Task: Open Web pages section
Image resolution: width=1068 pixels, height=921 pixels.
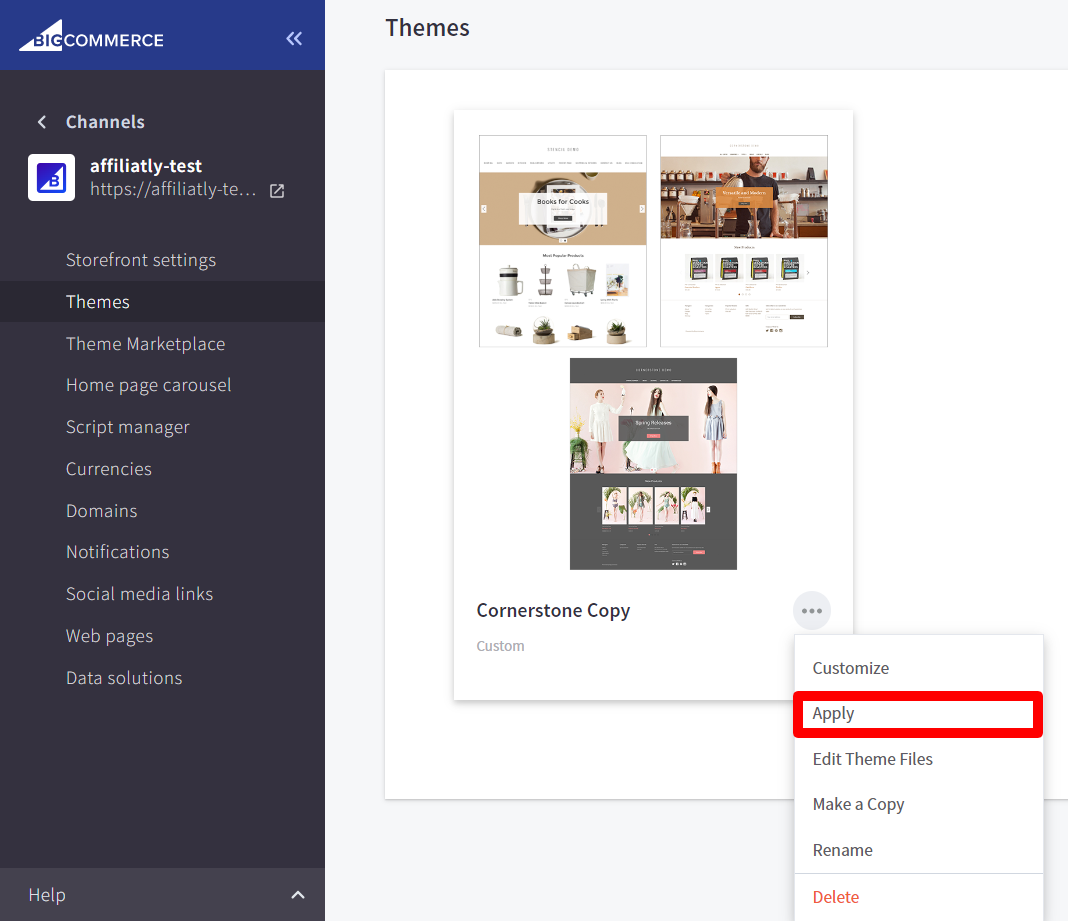Action: click(x=110, y=636)
